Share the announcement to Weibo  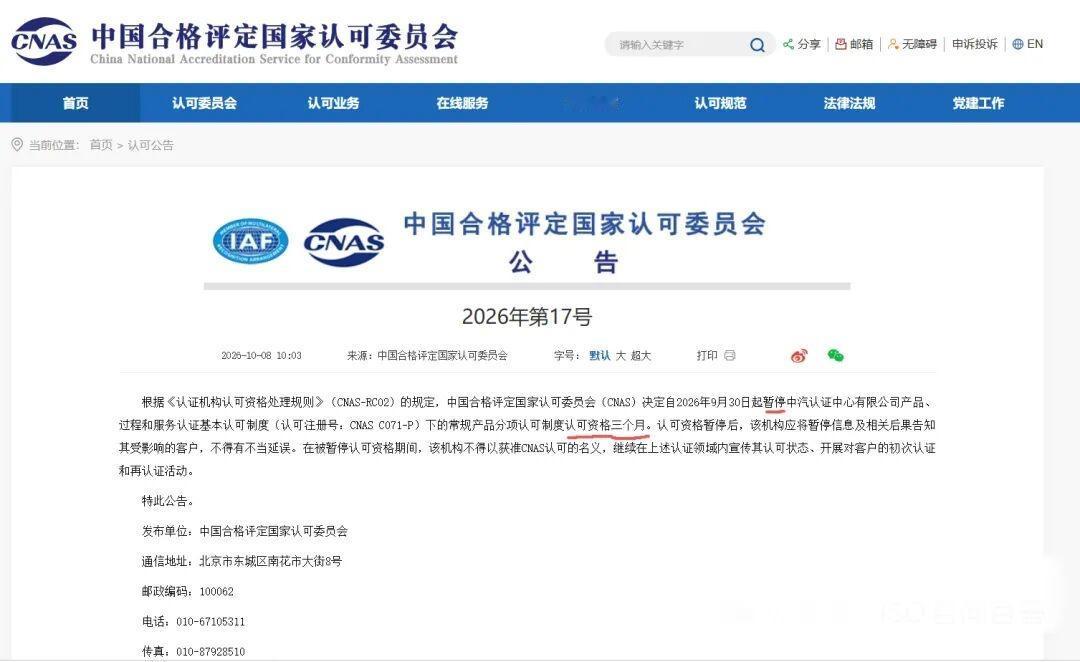(x=799, y=355)
